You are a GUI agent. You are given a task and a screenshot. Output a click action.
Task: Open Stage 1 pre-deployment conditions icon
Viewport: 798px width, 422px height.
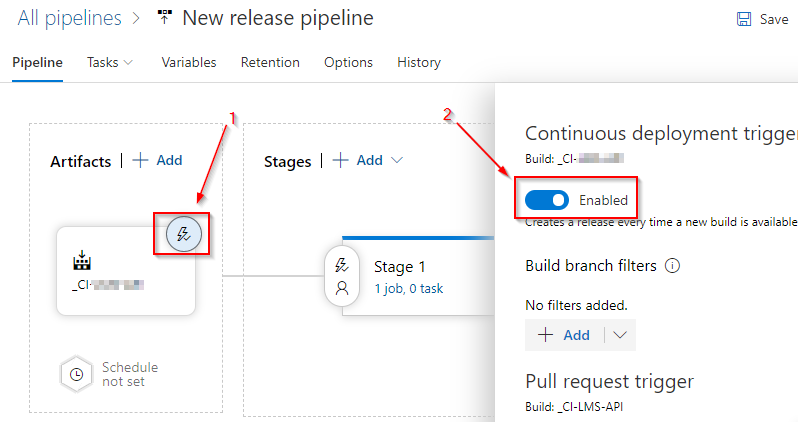[x=342, y=265]
